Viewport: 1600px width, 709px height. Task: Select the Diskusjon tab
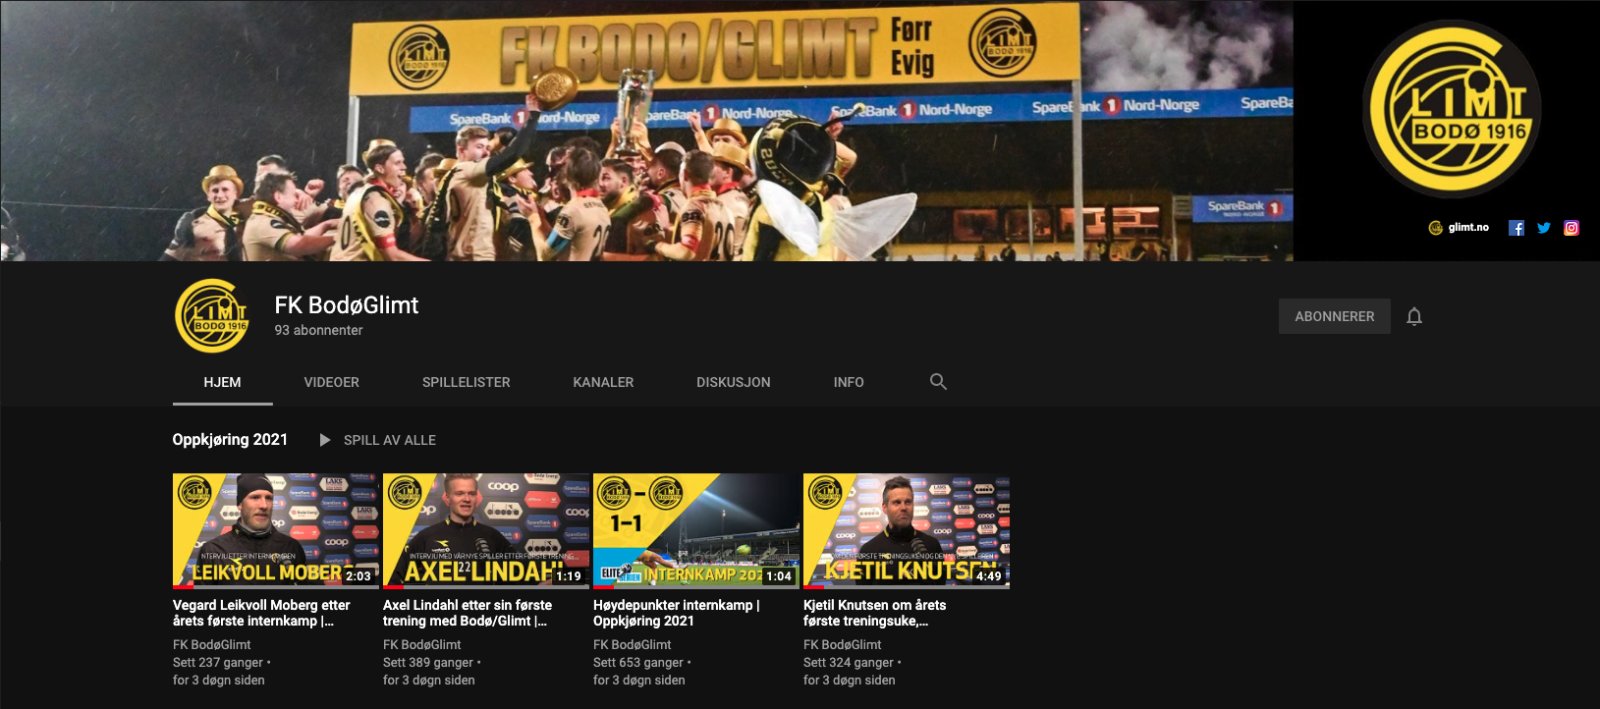[733, 382]
